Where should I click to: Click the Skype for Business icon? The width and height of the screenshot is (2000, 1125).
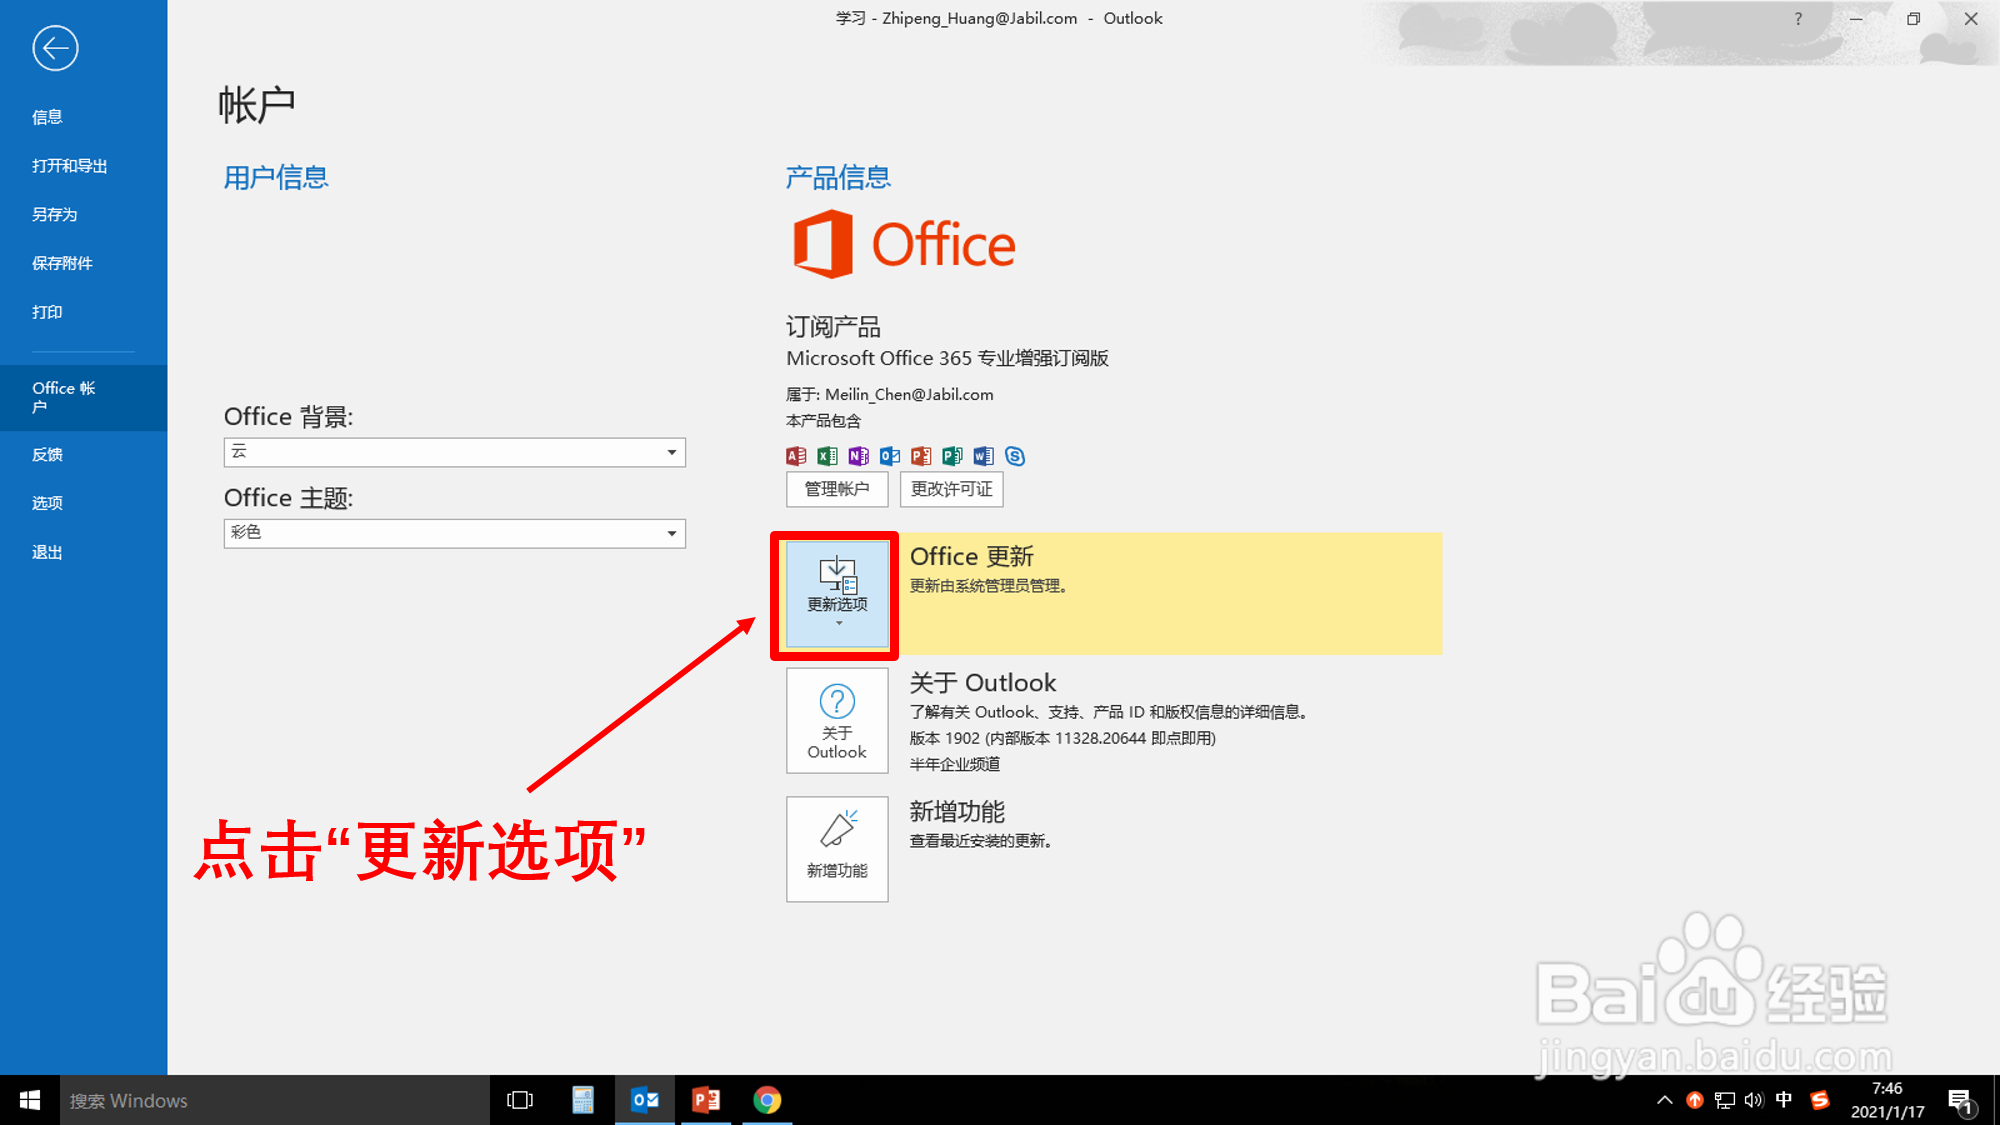(x=1015, y=456)
